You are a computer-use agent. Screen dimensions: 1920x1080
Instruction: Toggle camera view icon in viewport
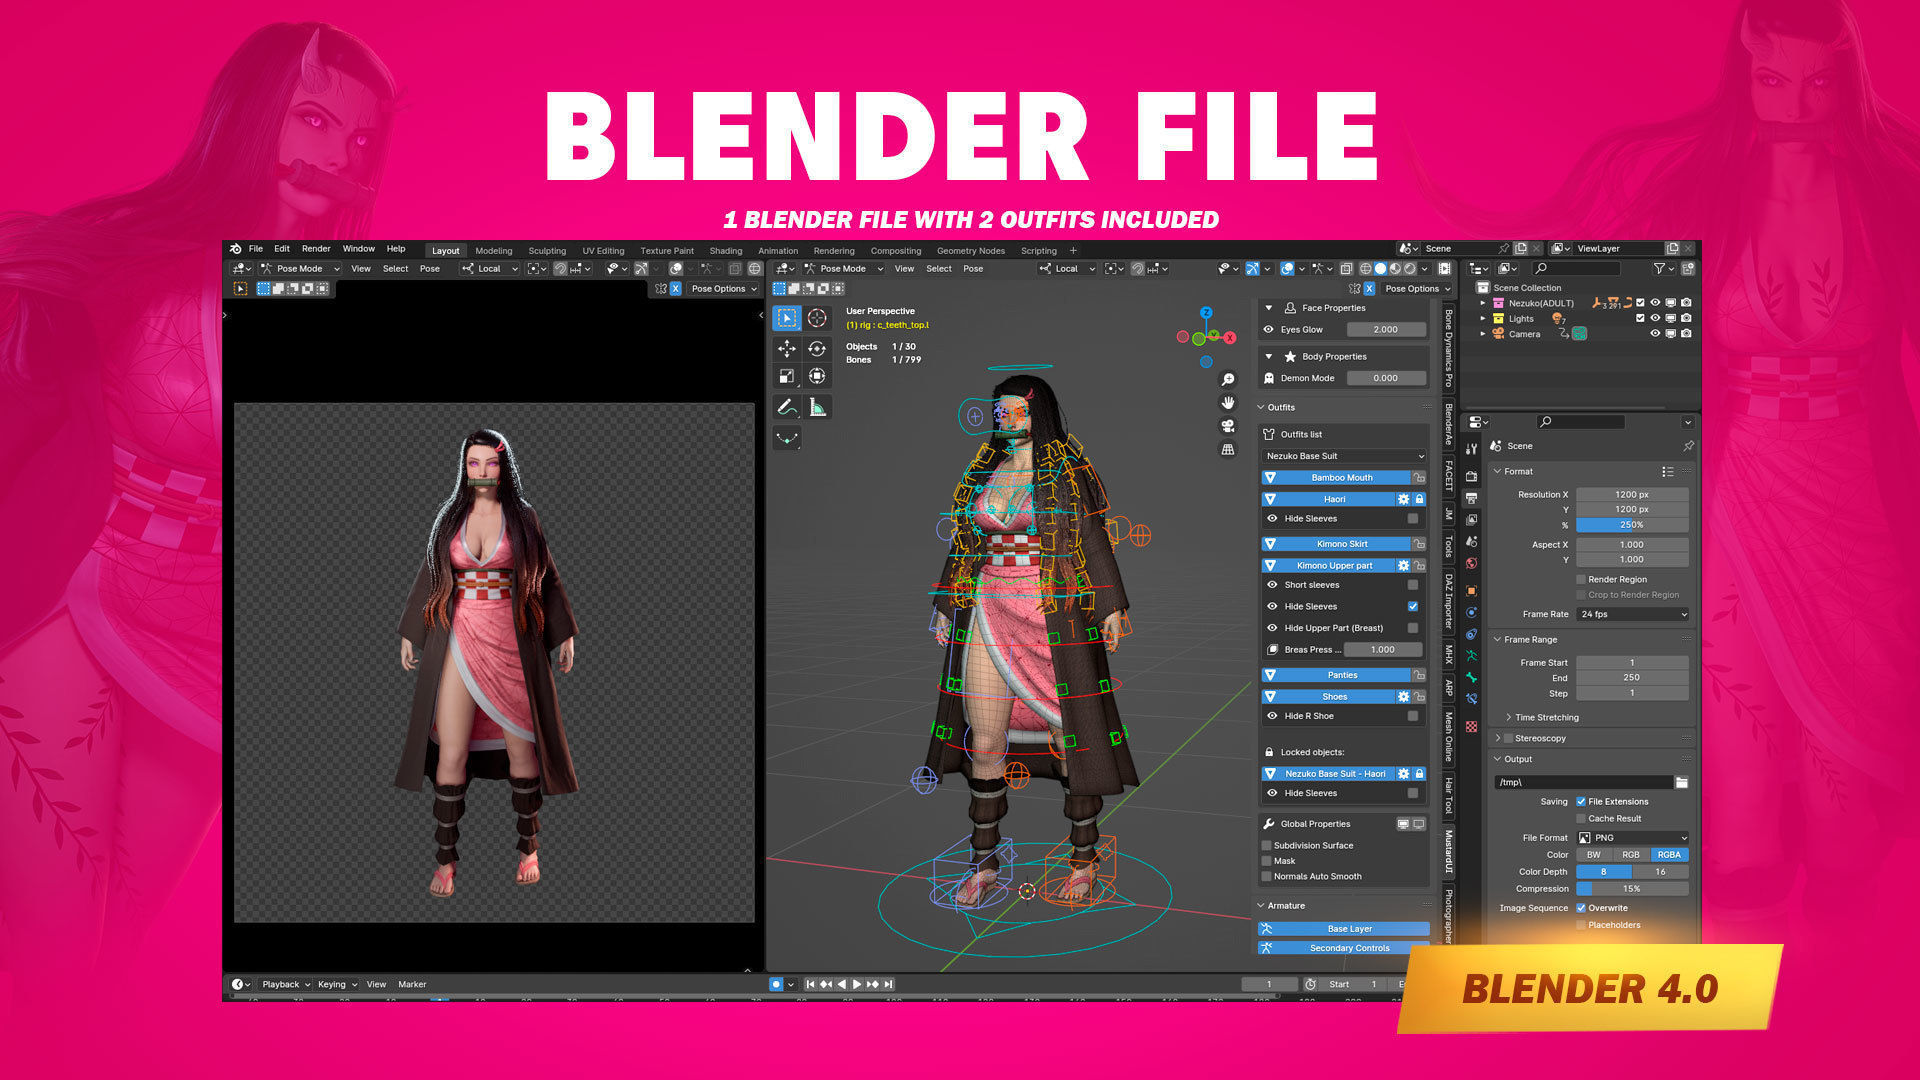1228,426
